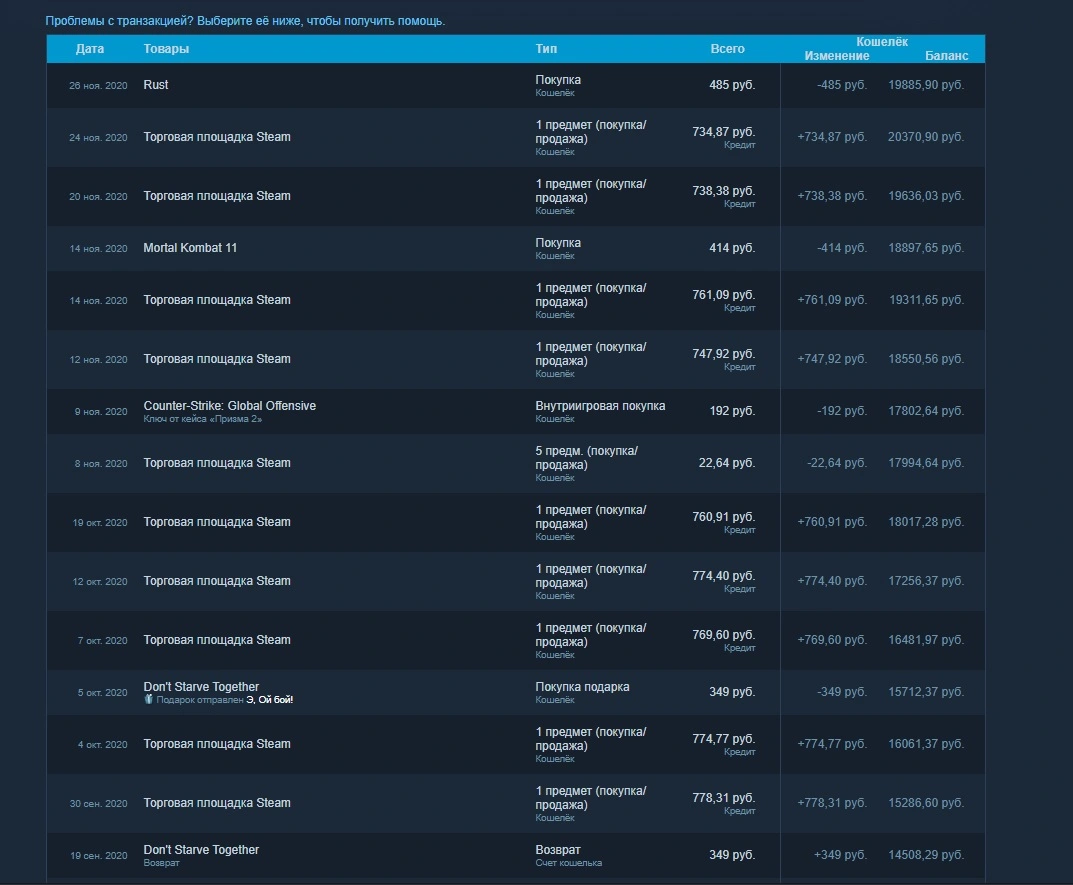Click the type 'Внутриигровая покупка'
The width and height of the screenshot is (1073, 885).
[600, 406]
